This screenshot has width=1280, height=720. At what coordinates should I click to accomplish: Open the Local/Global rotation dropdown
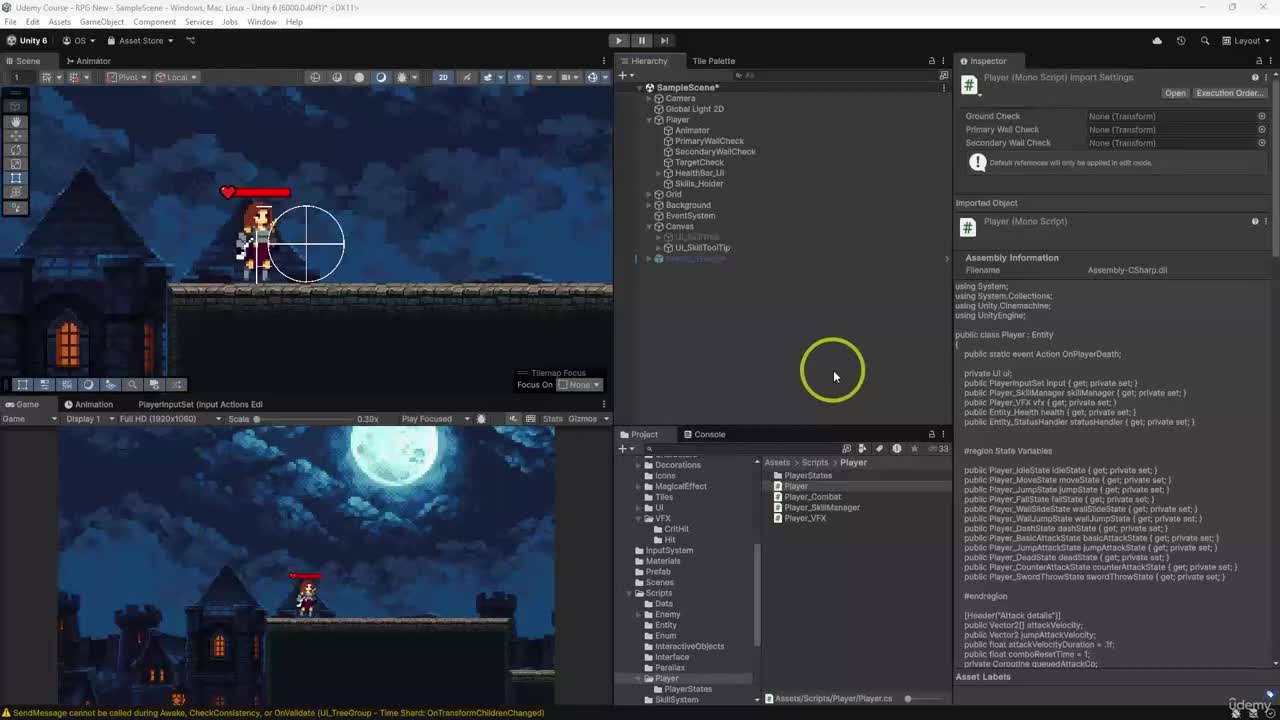(x=175, y=77)
